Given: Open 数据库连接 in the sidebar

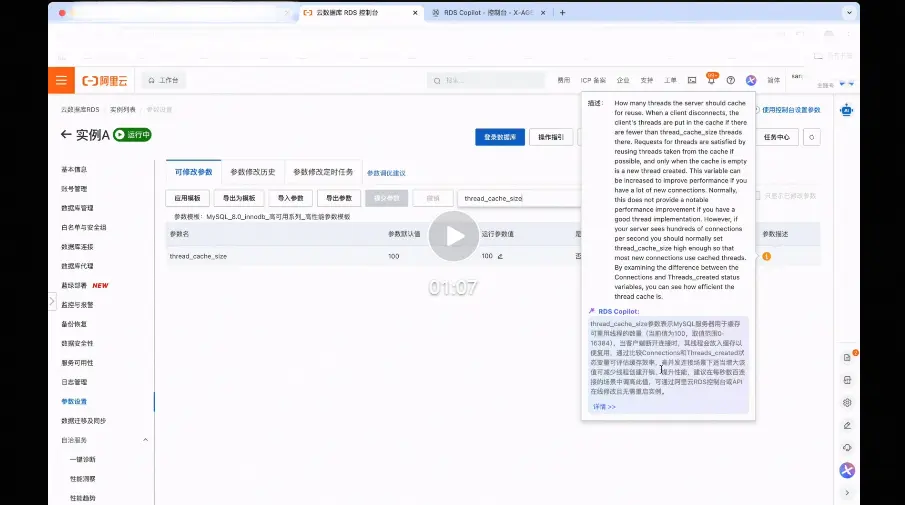Looking at the screenshot, I should click(77, 246).
